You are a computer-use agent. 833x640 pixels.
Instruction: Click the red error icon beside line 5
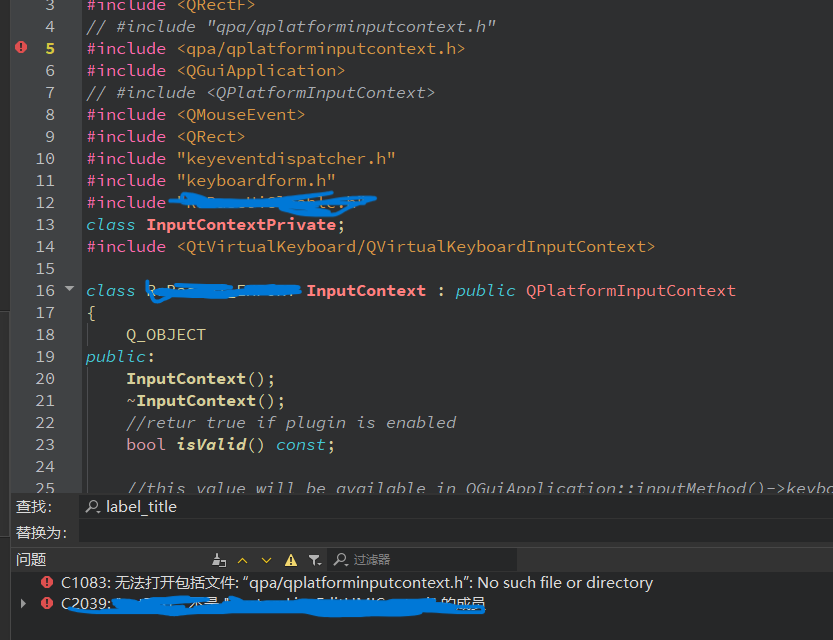[x=19, y=47]
